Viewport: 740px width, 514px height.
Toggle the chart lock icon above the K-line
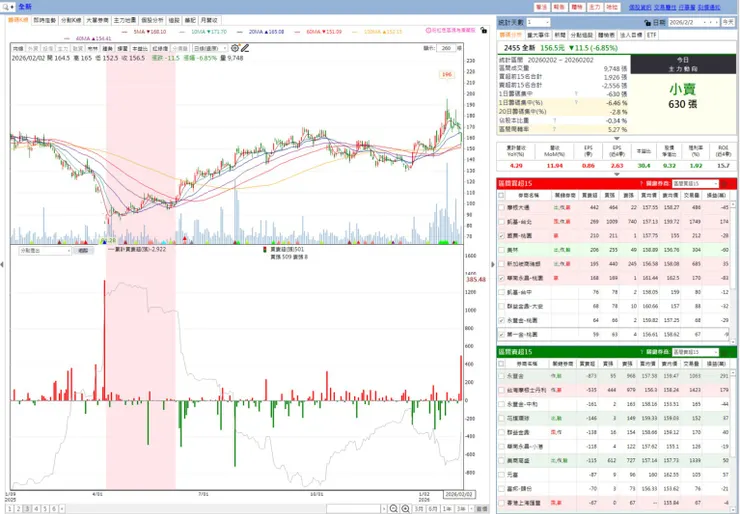coord(483,30)
